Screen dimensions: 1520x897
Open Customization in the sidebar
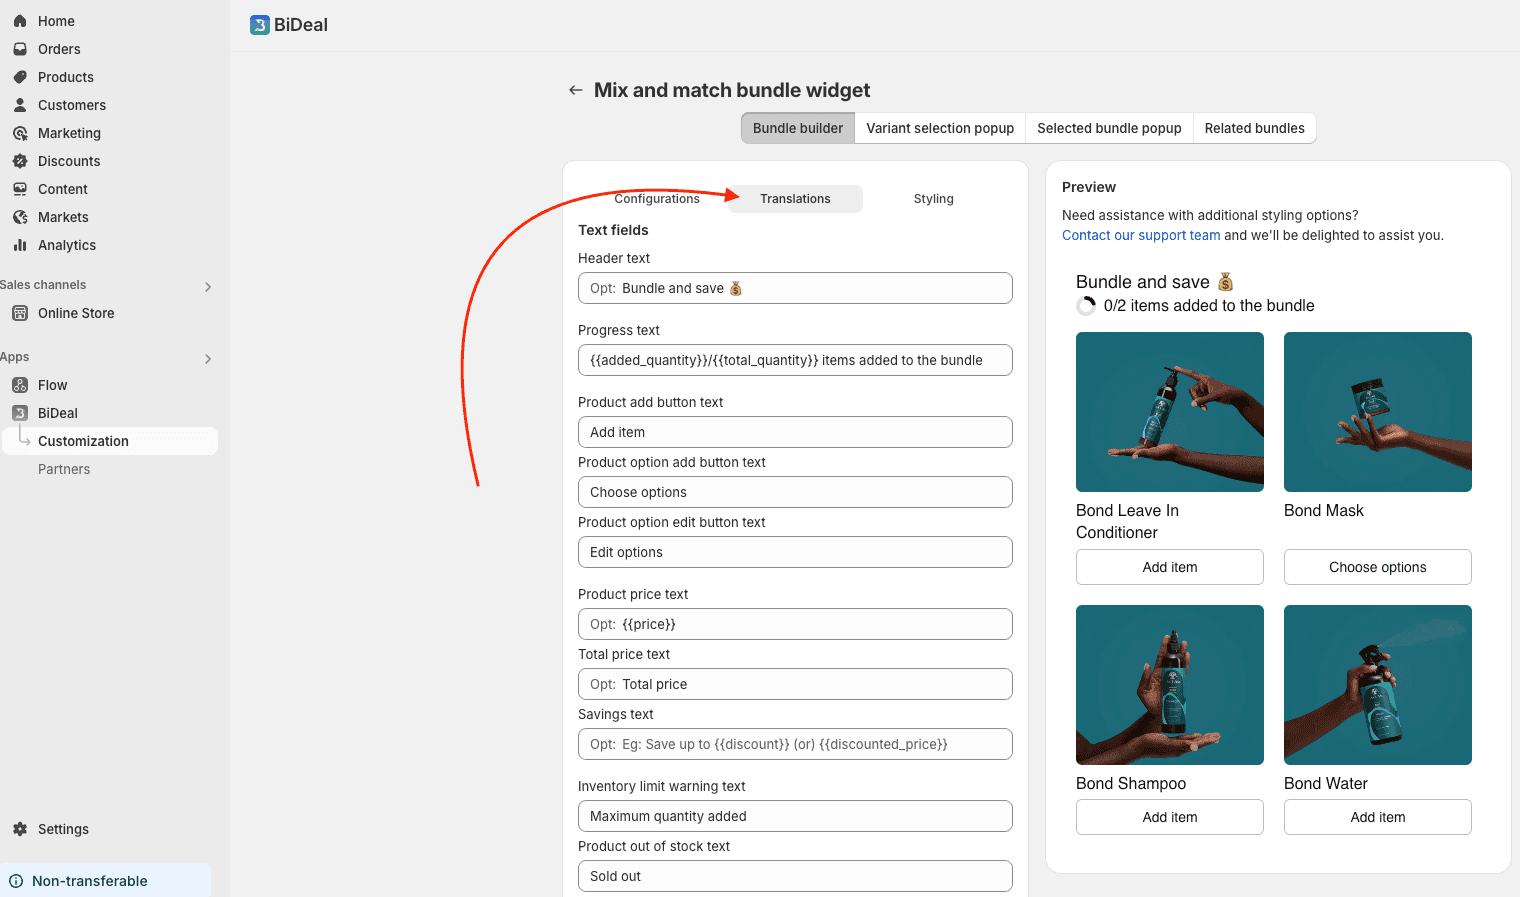tap(110, 441)
